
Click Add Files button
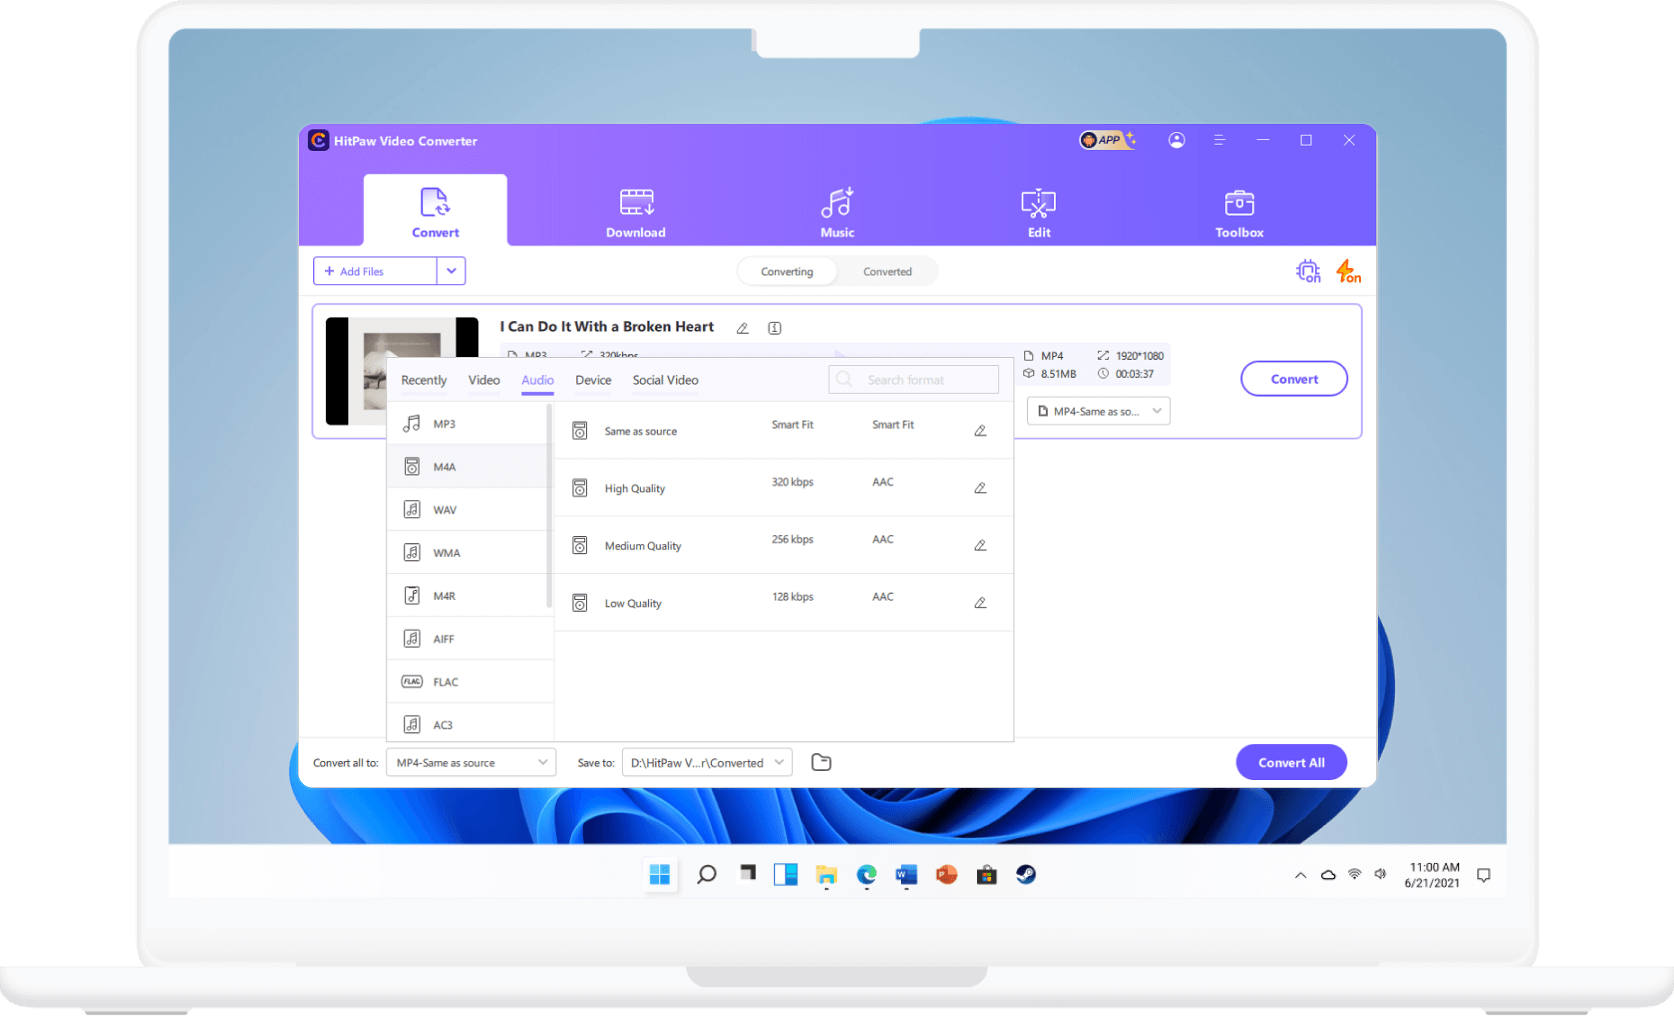(375, 271)
